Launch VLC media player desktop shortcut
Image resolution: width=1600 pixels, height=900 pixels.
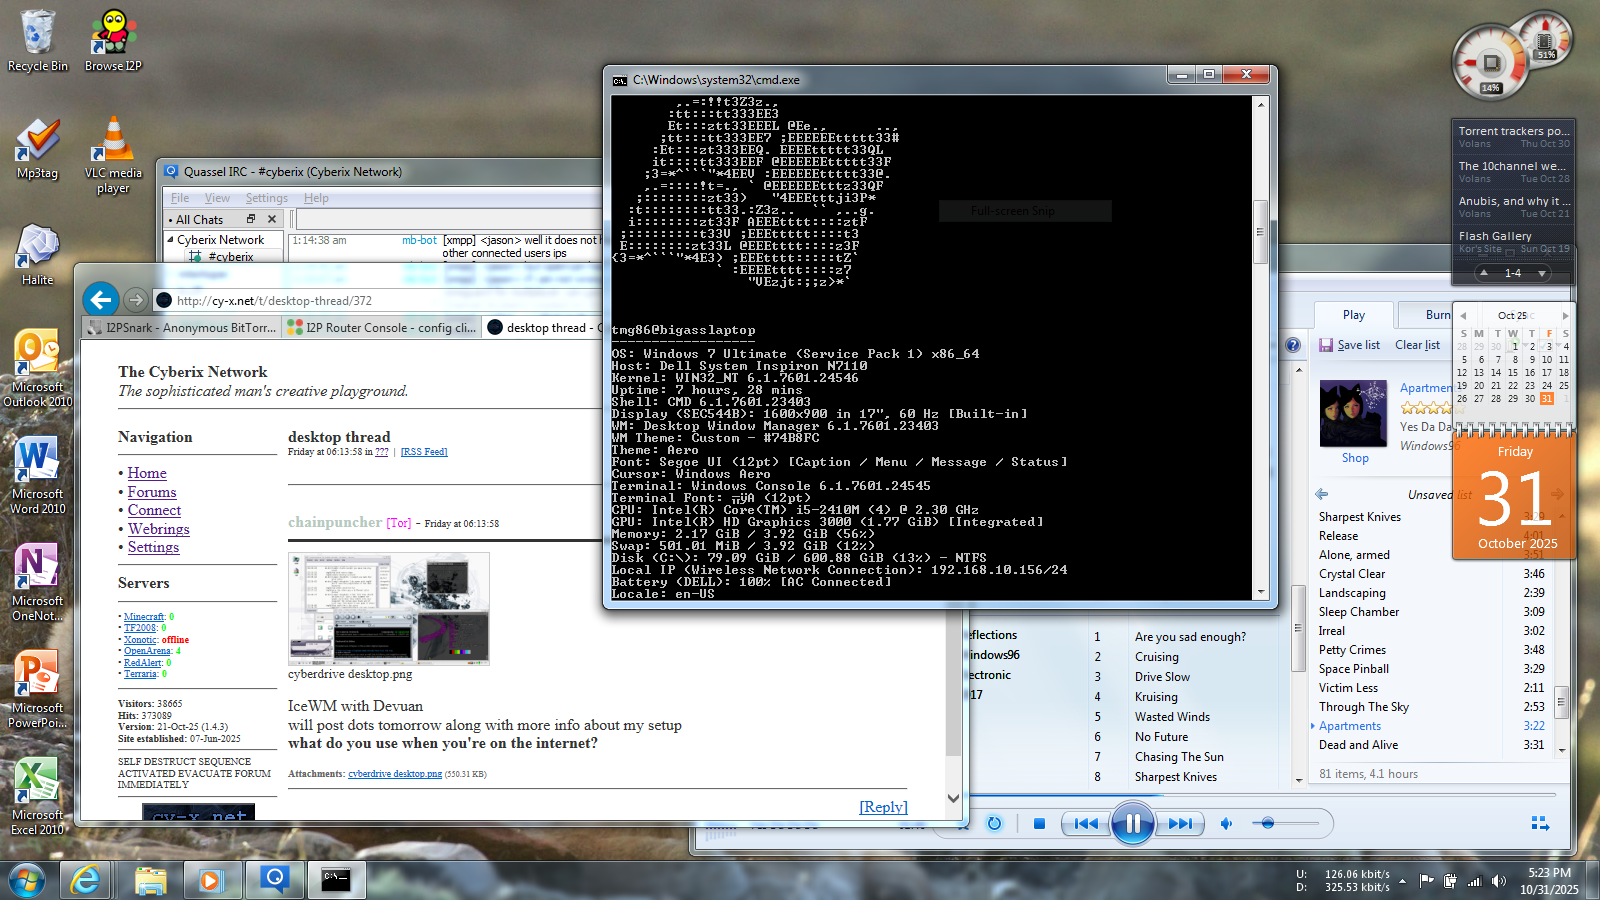click(x=113, y=154)
